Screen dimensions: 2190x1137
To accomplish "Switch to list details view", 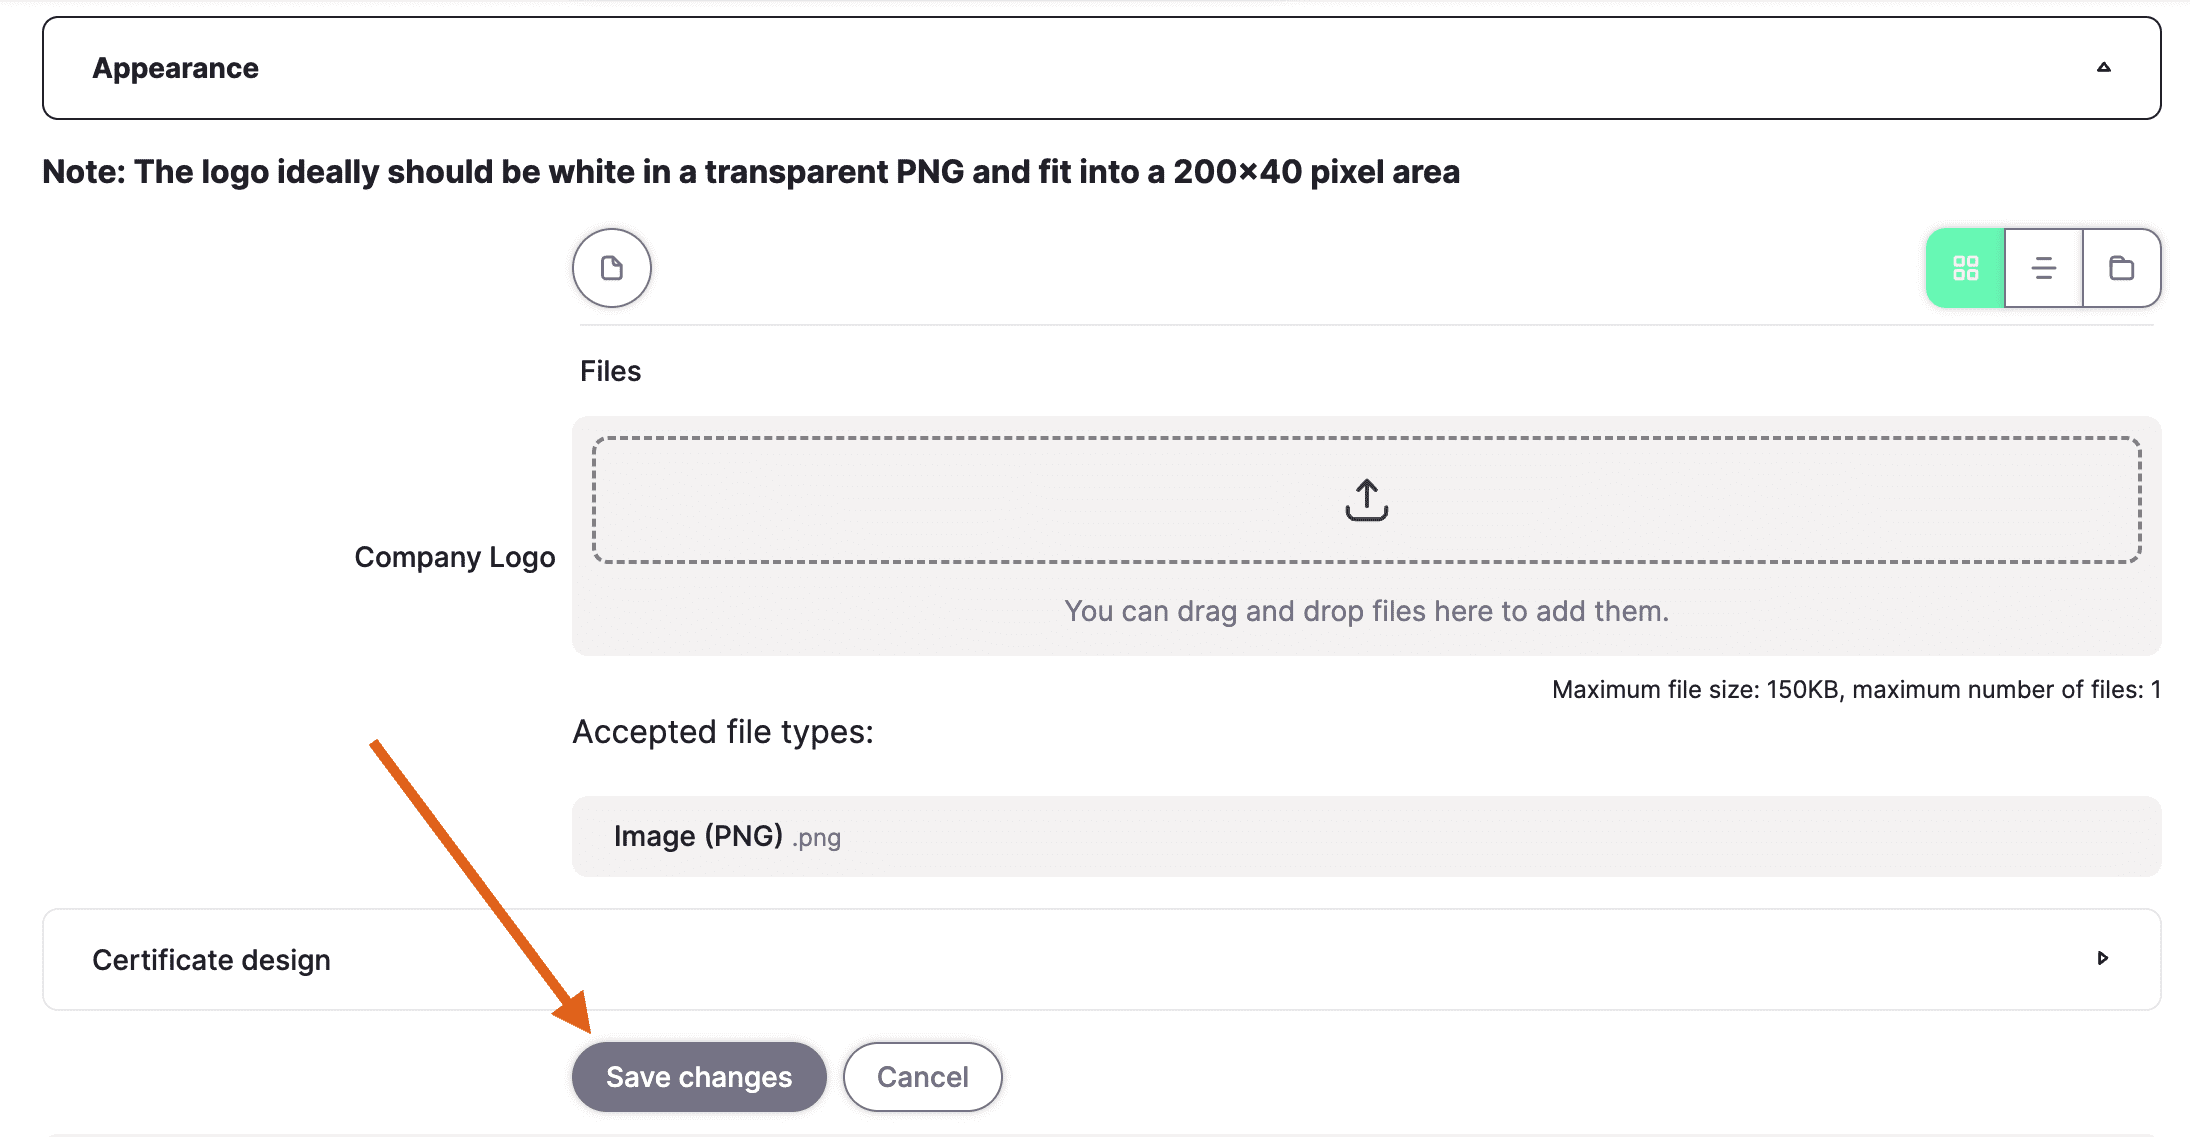I will tap(2043, 268).
